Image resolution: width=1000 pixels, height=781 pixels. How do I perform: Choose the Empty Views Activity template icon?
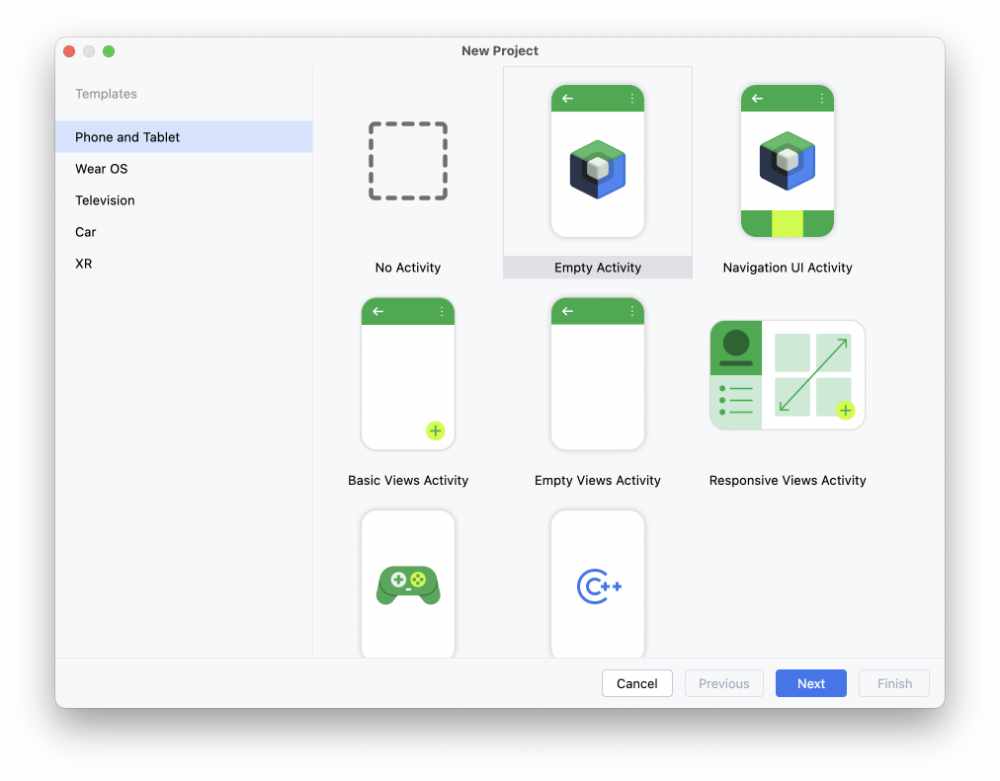pyautogui.click(x=597, y=374)
